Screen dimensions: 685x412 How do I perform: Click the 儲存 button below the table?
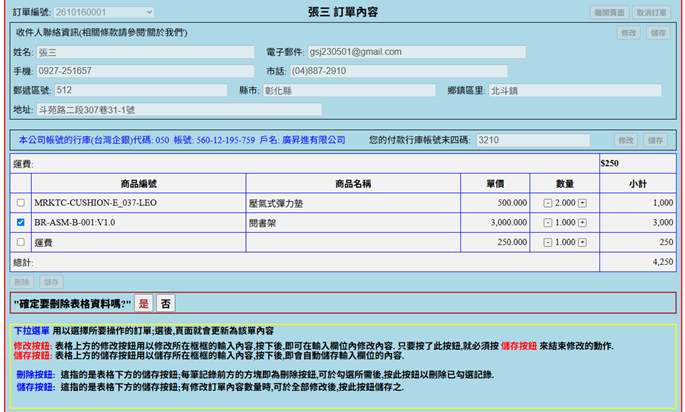click(x=51, y=282)
